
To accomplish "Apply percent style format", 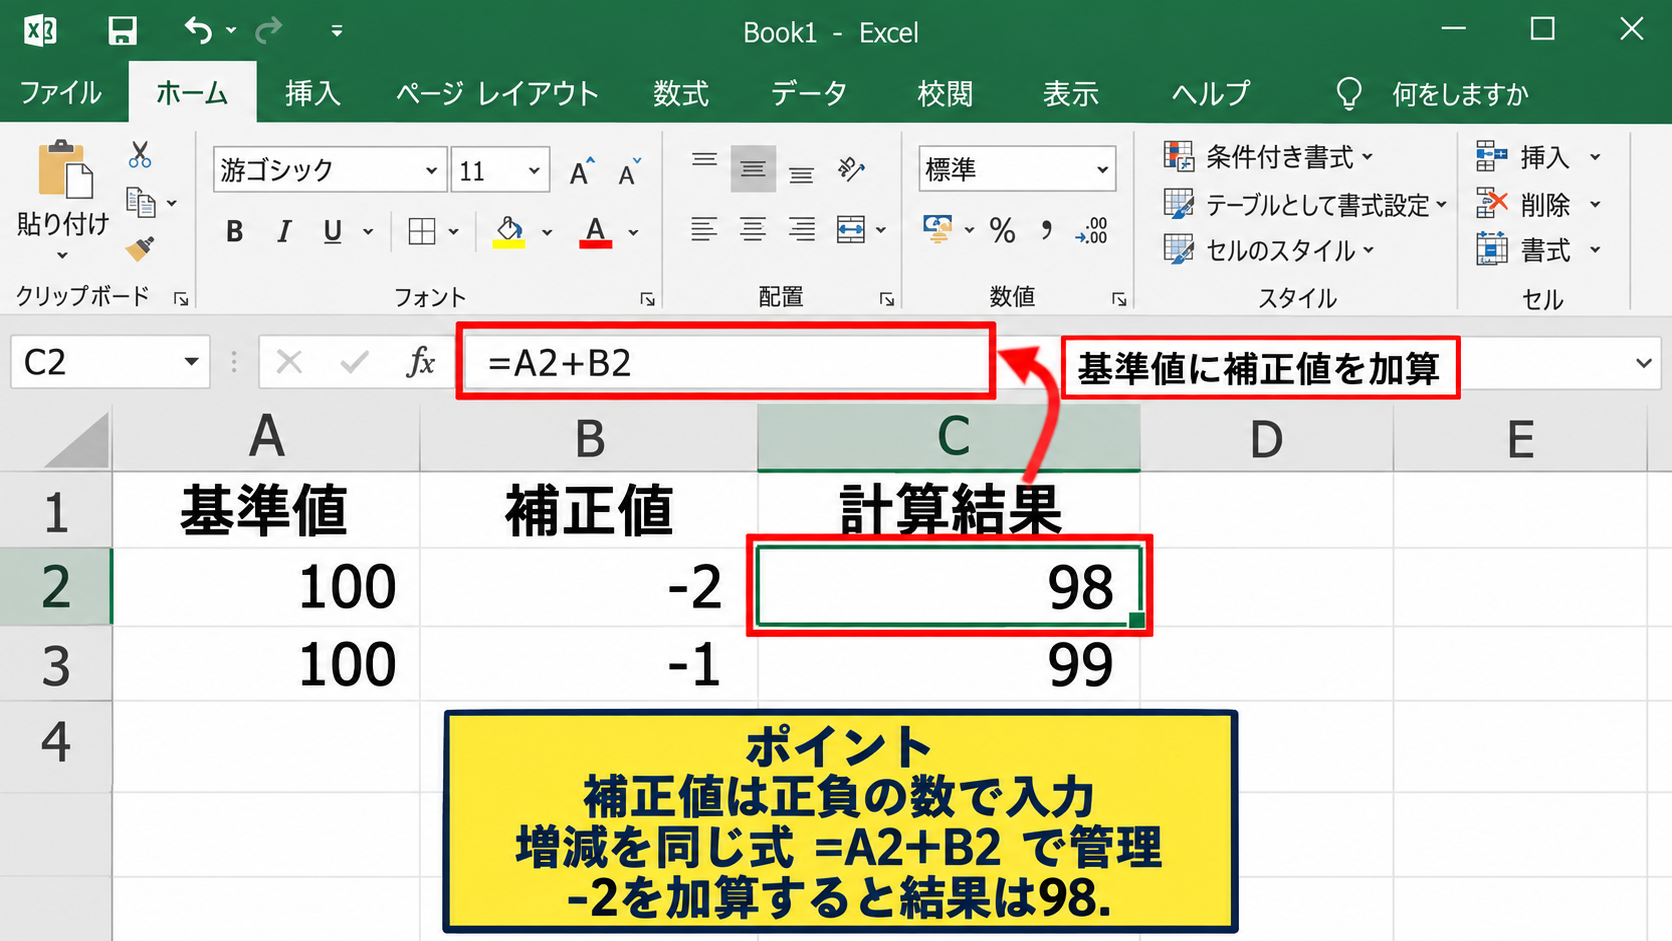I will [x=1002, y=231].
